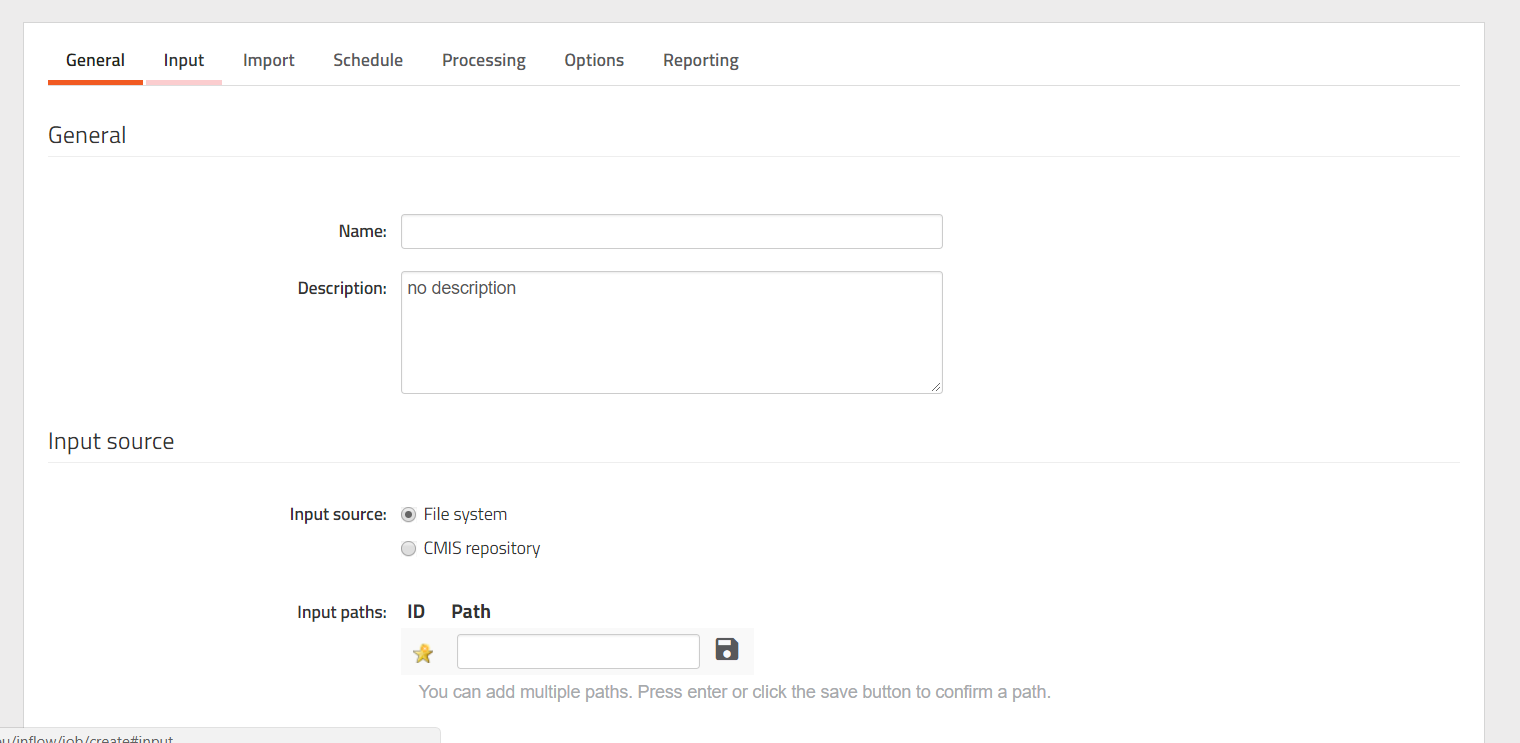The width and height of the screenshot is (1520, 743).
Task: Click the "Input paths:" label
Action: click(342, 613)
